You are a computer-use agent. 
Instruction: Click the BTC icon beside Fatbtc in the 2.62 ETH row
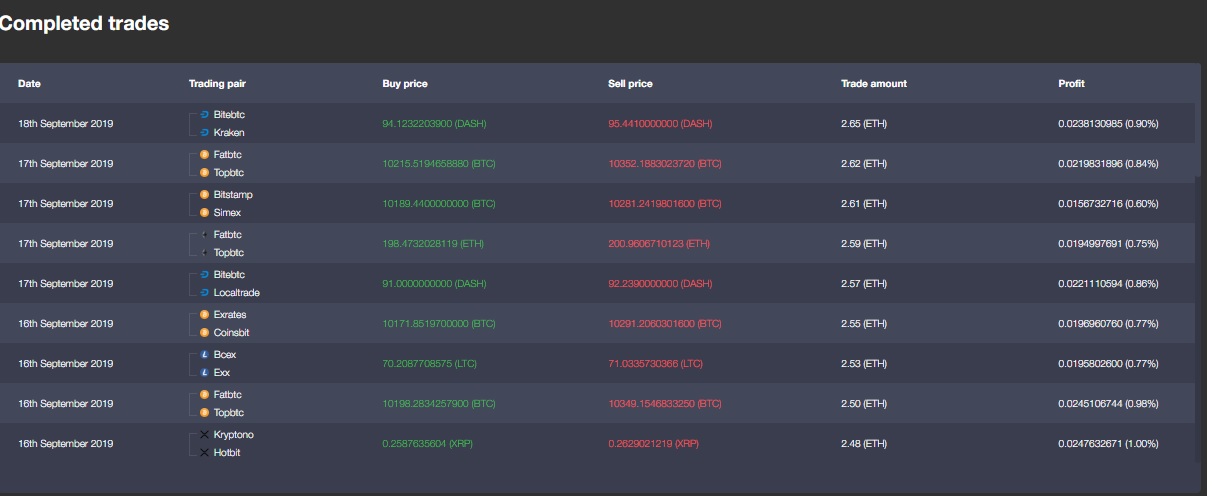coord(204,155)
